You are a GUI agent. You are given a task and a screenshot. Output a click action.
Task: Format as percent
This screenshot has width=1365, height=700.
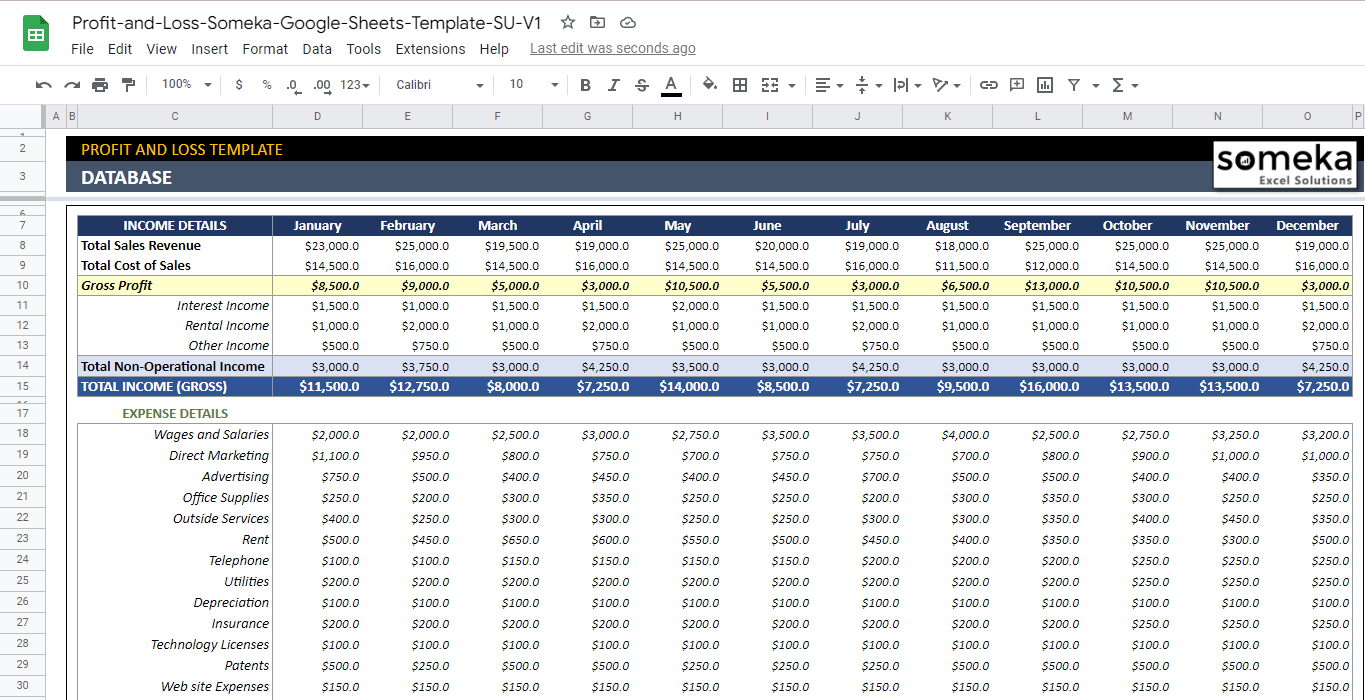(x=267, y=85)
